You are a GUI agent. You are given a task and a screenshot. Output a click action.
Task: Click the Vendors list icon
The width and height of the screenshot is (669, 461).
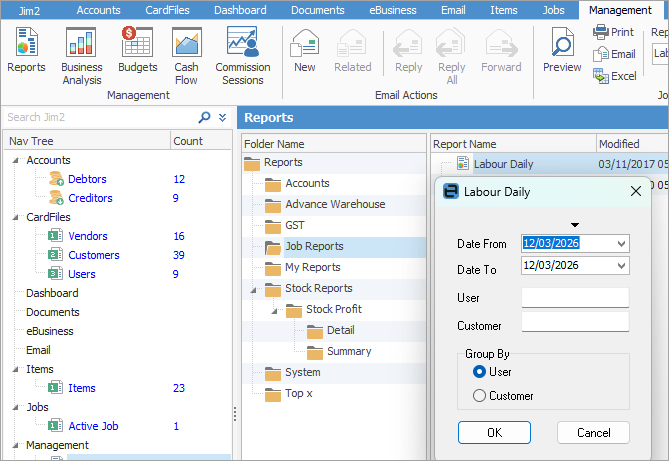[x=55, y=236]
